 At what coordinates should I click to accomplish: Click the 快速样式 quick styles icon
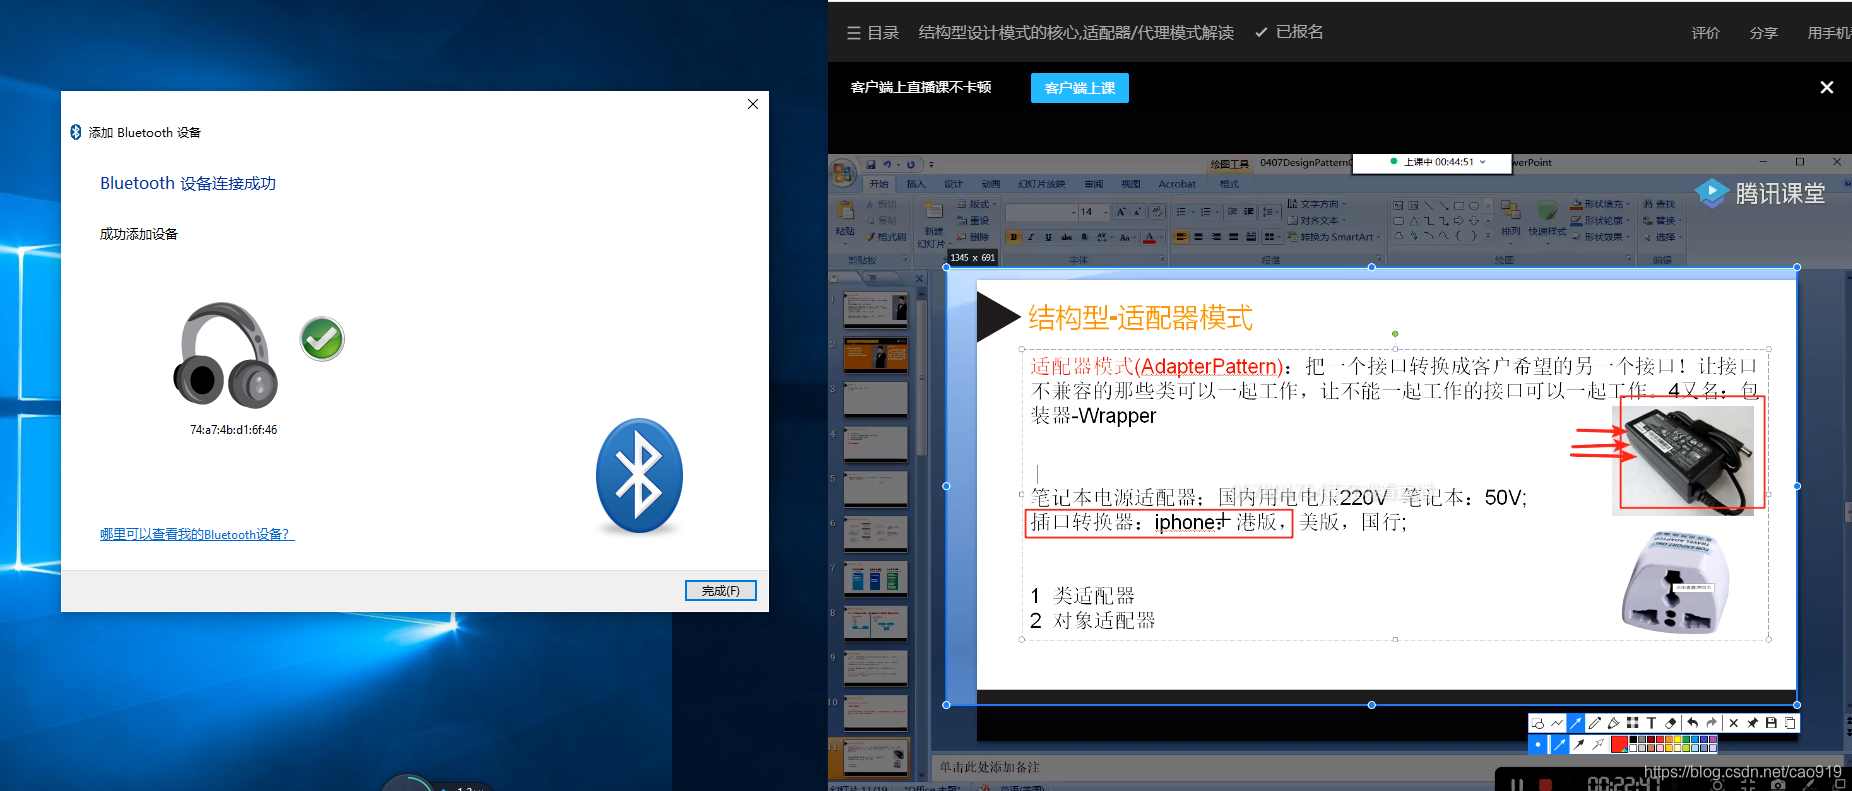click(1547, 210)
